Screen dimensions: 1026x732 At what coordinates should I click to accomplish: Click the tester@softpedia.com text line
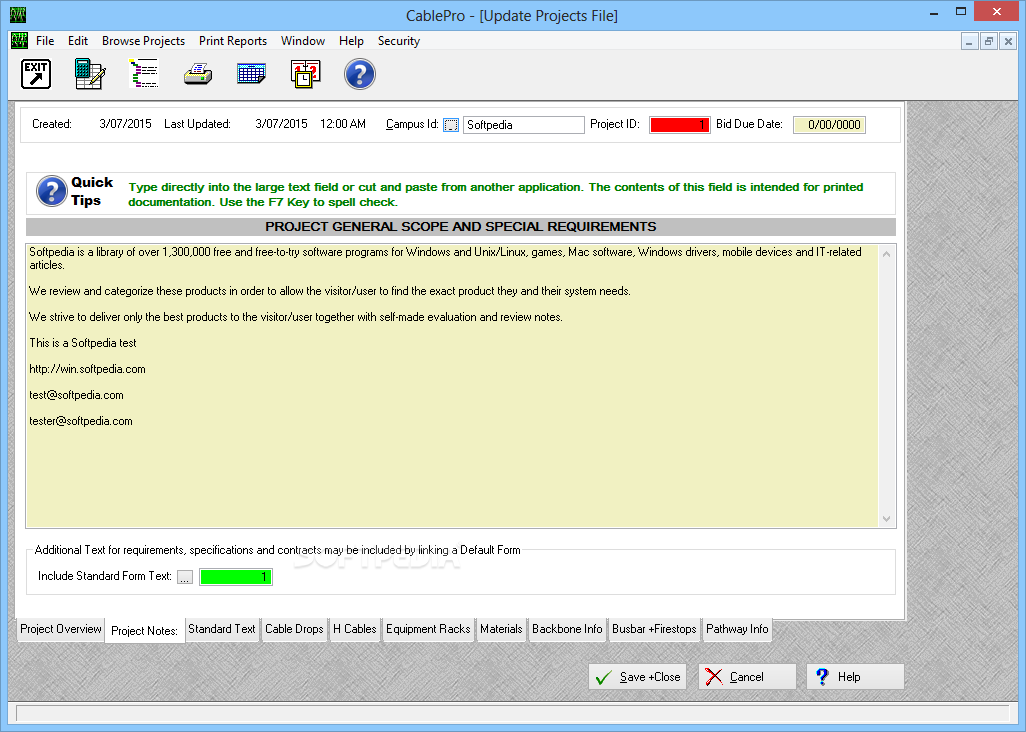point(81,421)
